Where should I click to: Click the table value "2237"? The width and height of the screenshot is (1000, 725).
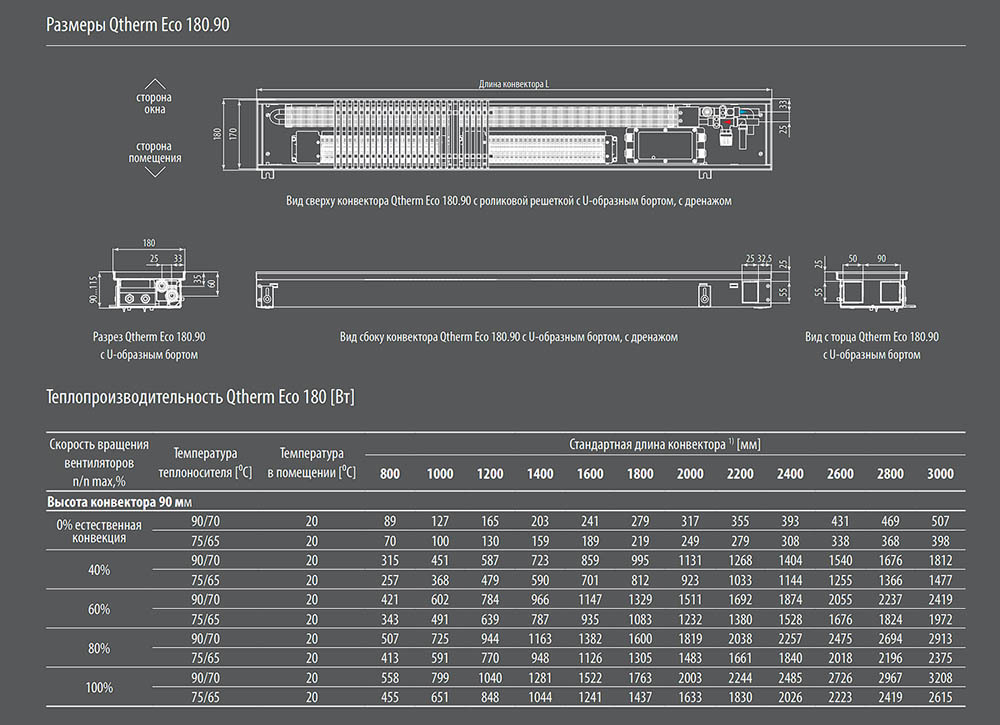pyautogui.click(x=890, y=599)
